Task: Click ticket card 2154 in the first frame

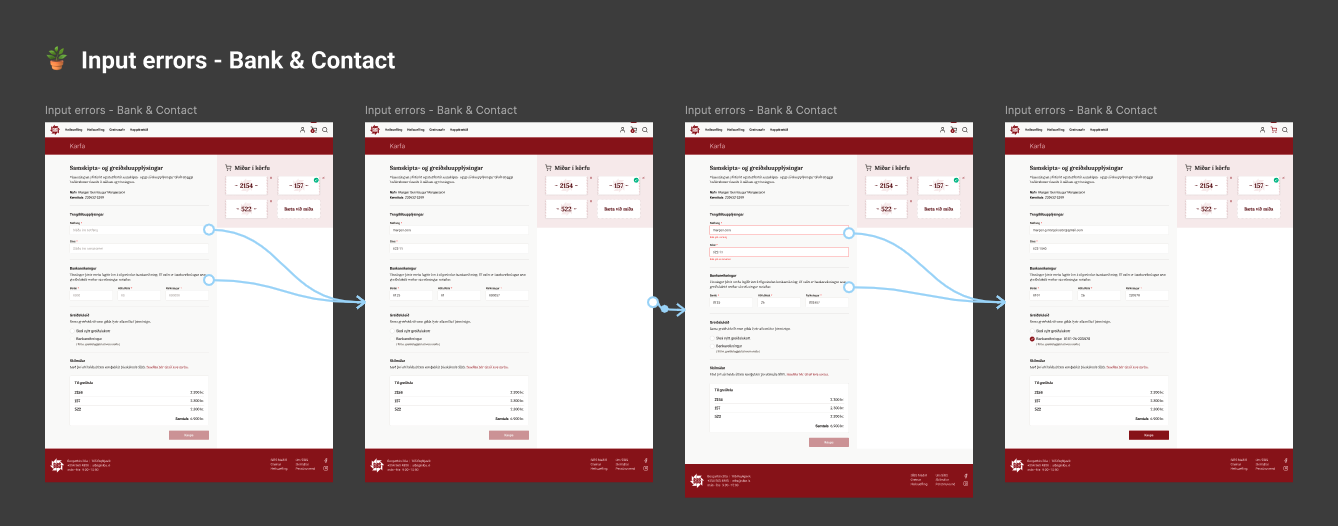Action: pyautogui.click(x=247, y=186)
